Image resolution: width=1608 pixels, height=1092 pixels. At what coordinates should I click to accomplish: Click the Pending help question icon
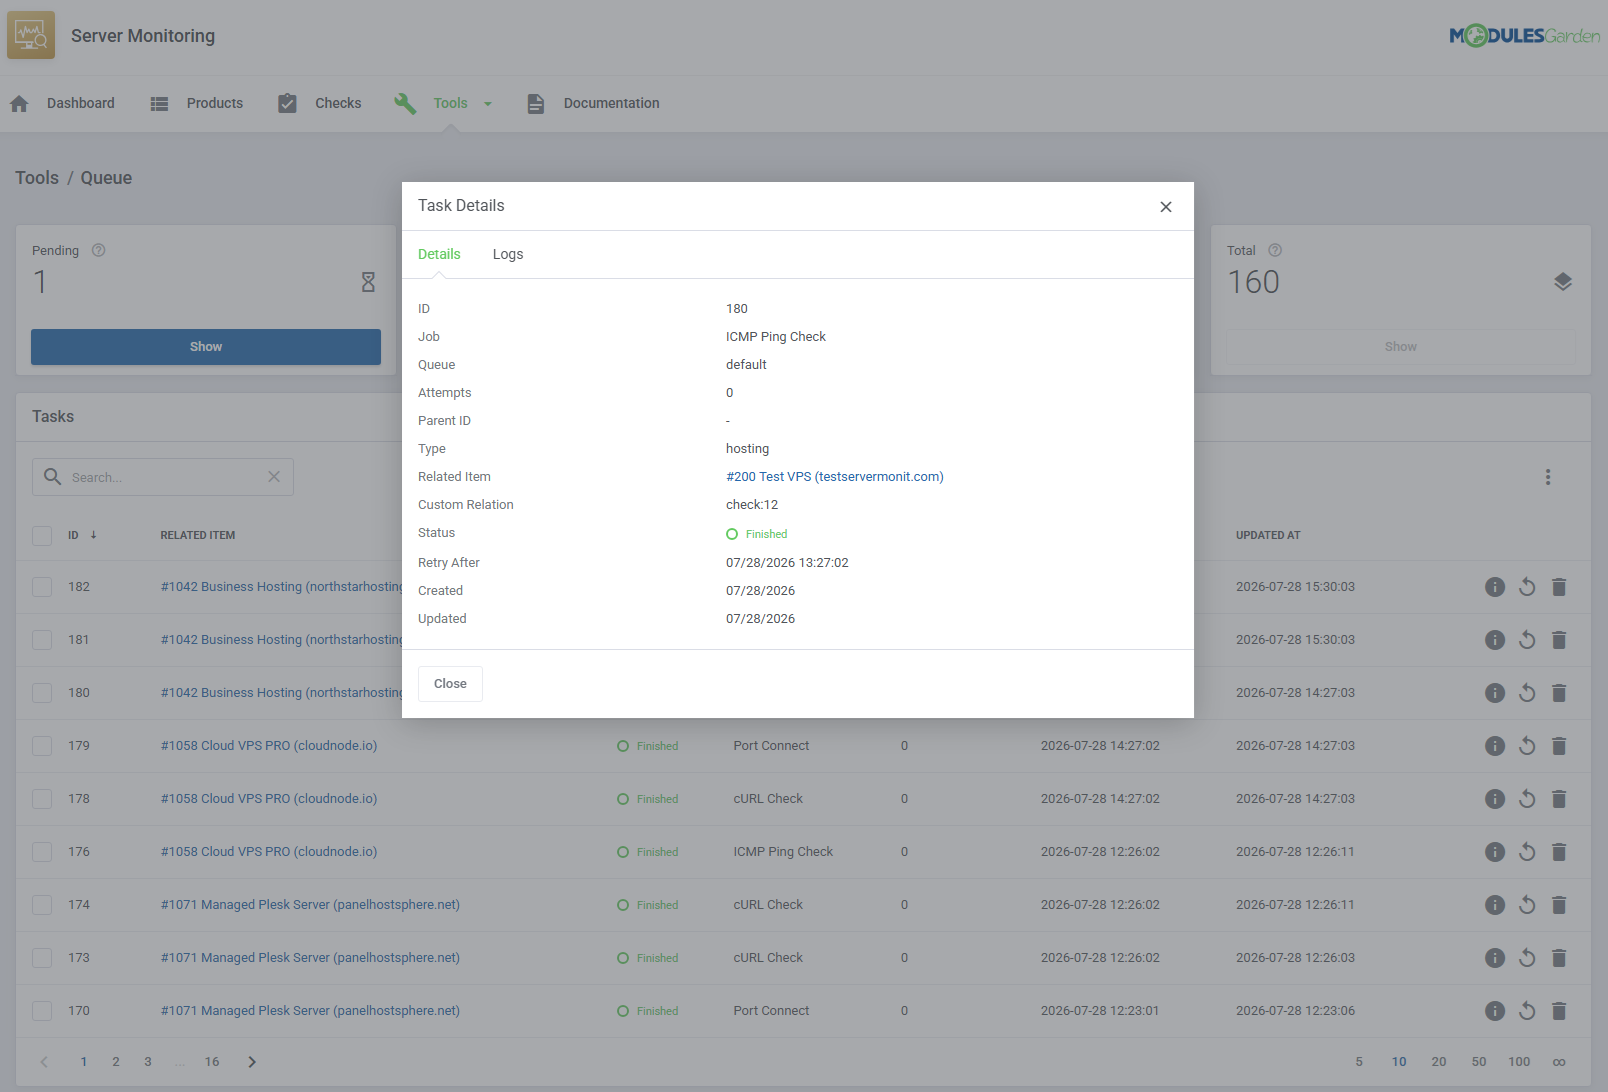tap(98, 250)
